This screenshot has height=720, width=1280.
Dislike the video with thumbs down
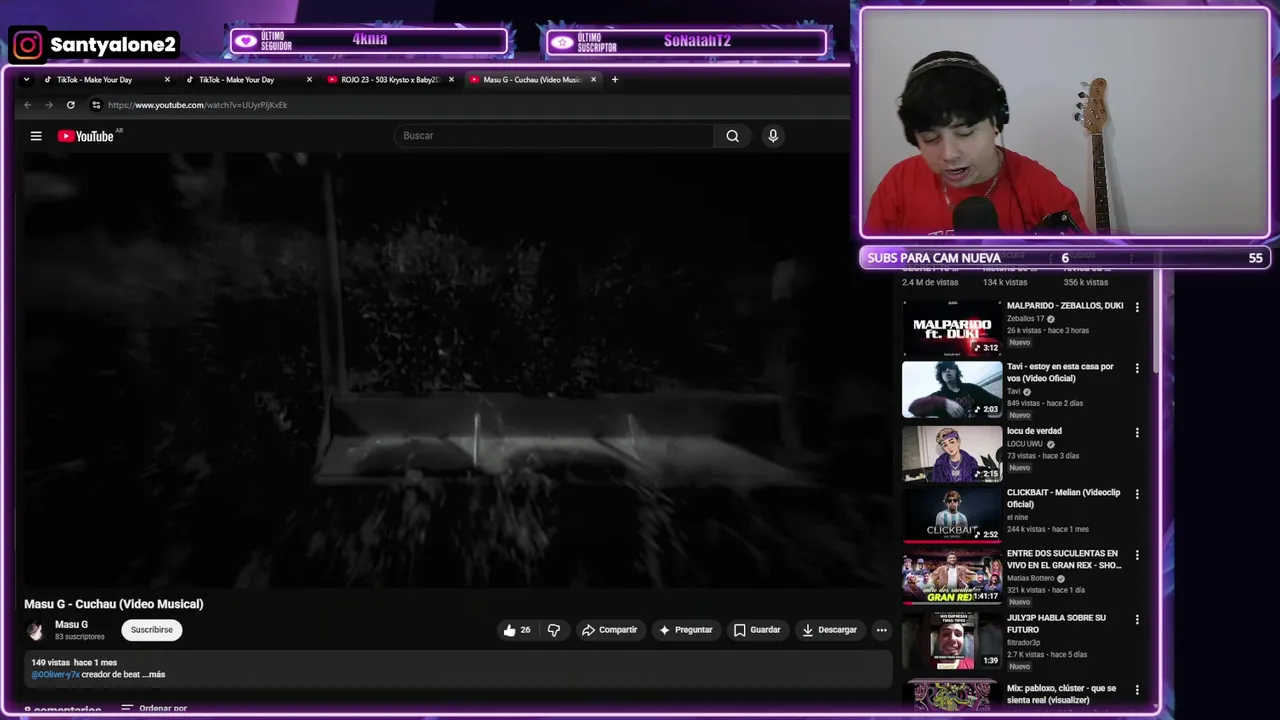(554, 630)
